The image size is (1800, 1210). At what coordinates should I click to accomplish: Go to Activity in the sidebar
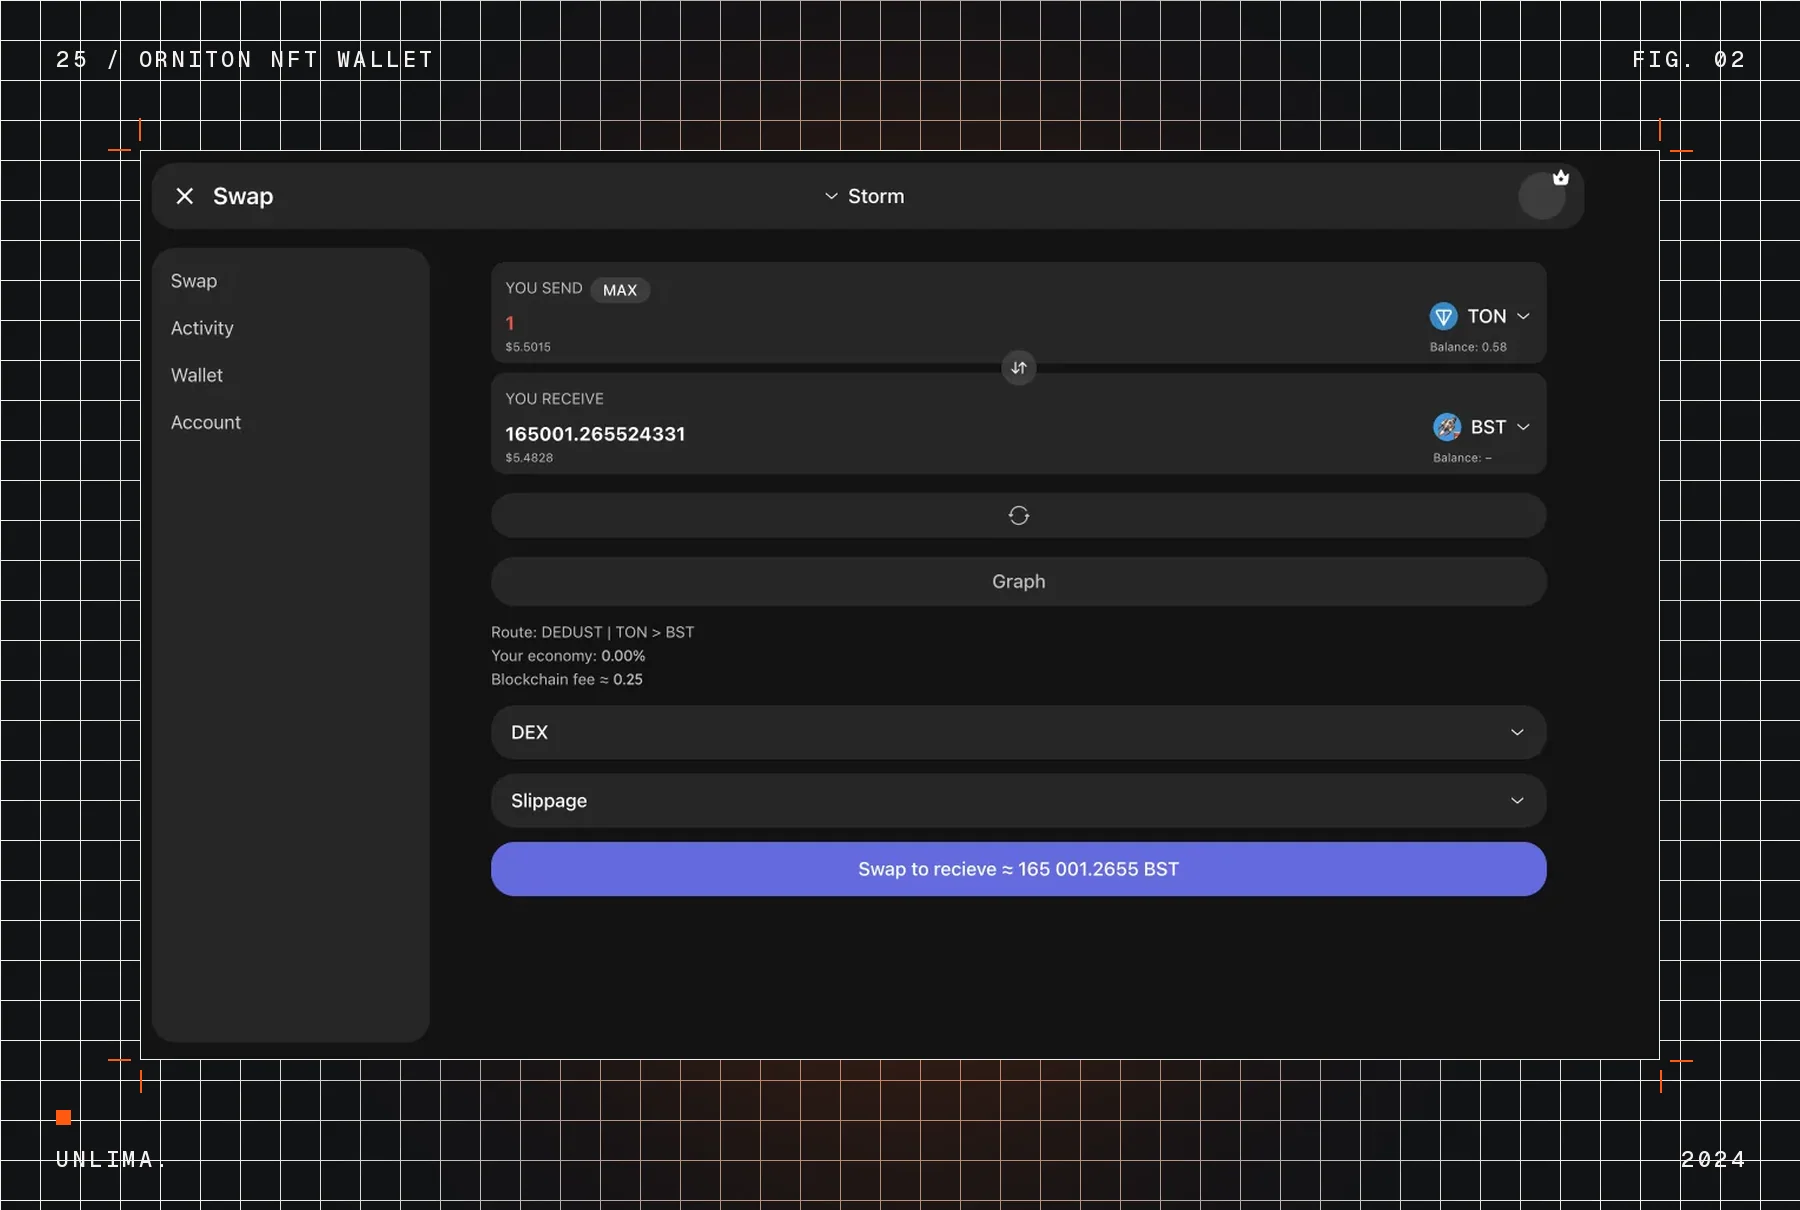coord(202,328)
